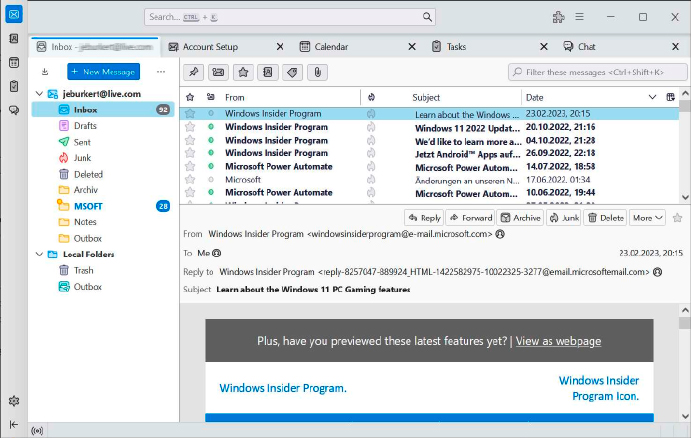Image resolution: width=691 pixels, height=438 pixels.
Task: Click message list scrollbar down arrow
Action: click(685, 197)
